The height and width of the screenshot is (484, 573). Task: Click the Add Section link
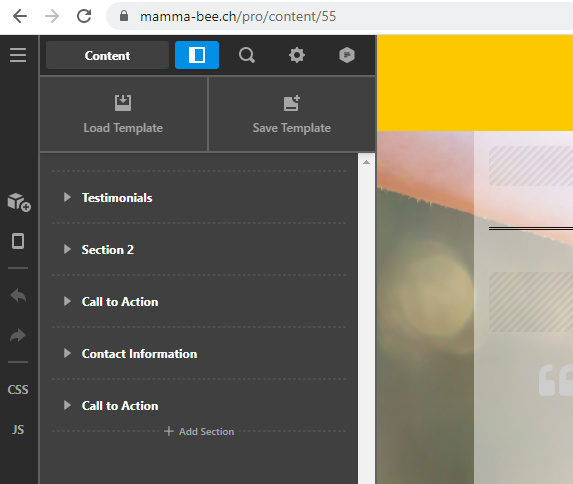(x=199, y=431)
